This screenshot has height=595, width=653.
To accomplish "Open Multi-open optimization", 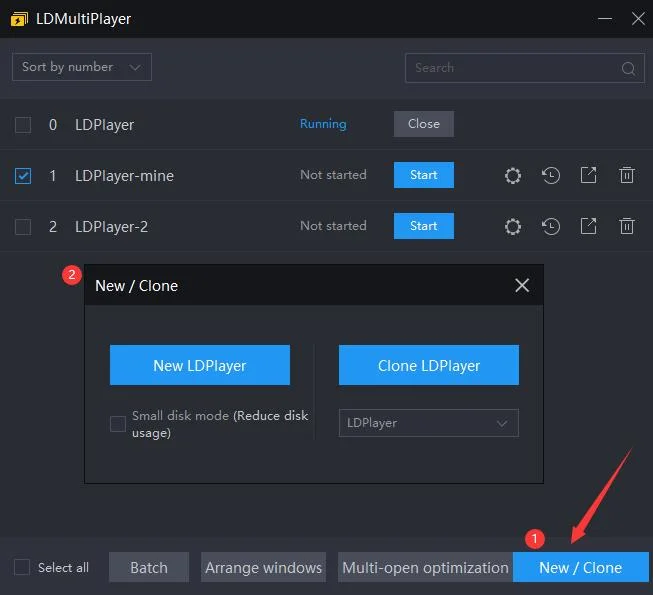I will 425,567.
